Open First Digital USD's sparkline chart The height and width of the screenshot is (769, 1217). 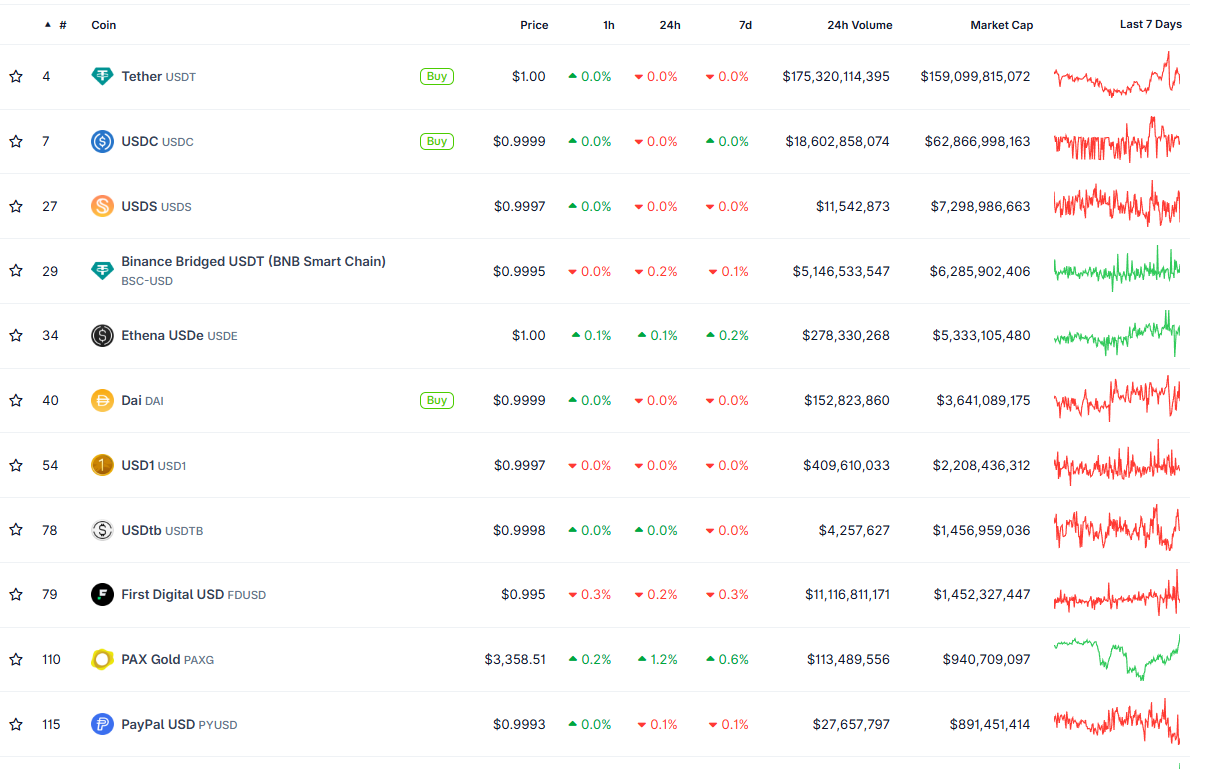pos(1117,593)
